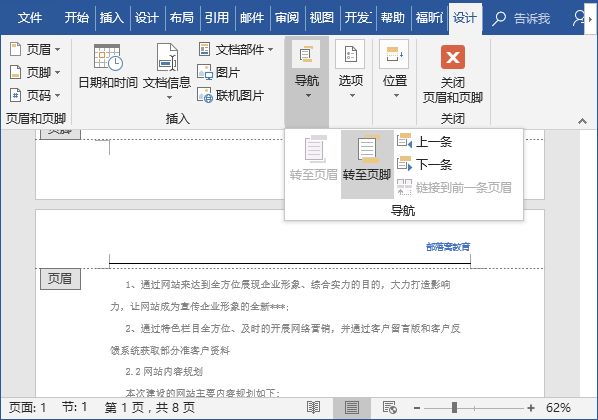This screenshot has height=420, width=598.
Task: Expand the 文档信息 dropdown arrow
Action: [169, 98]
